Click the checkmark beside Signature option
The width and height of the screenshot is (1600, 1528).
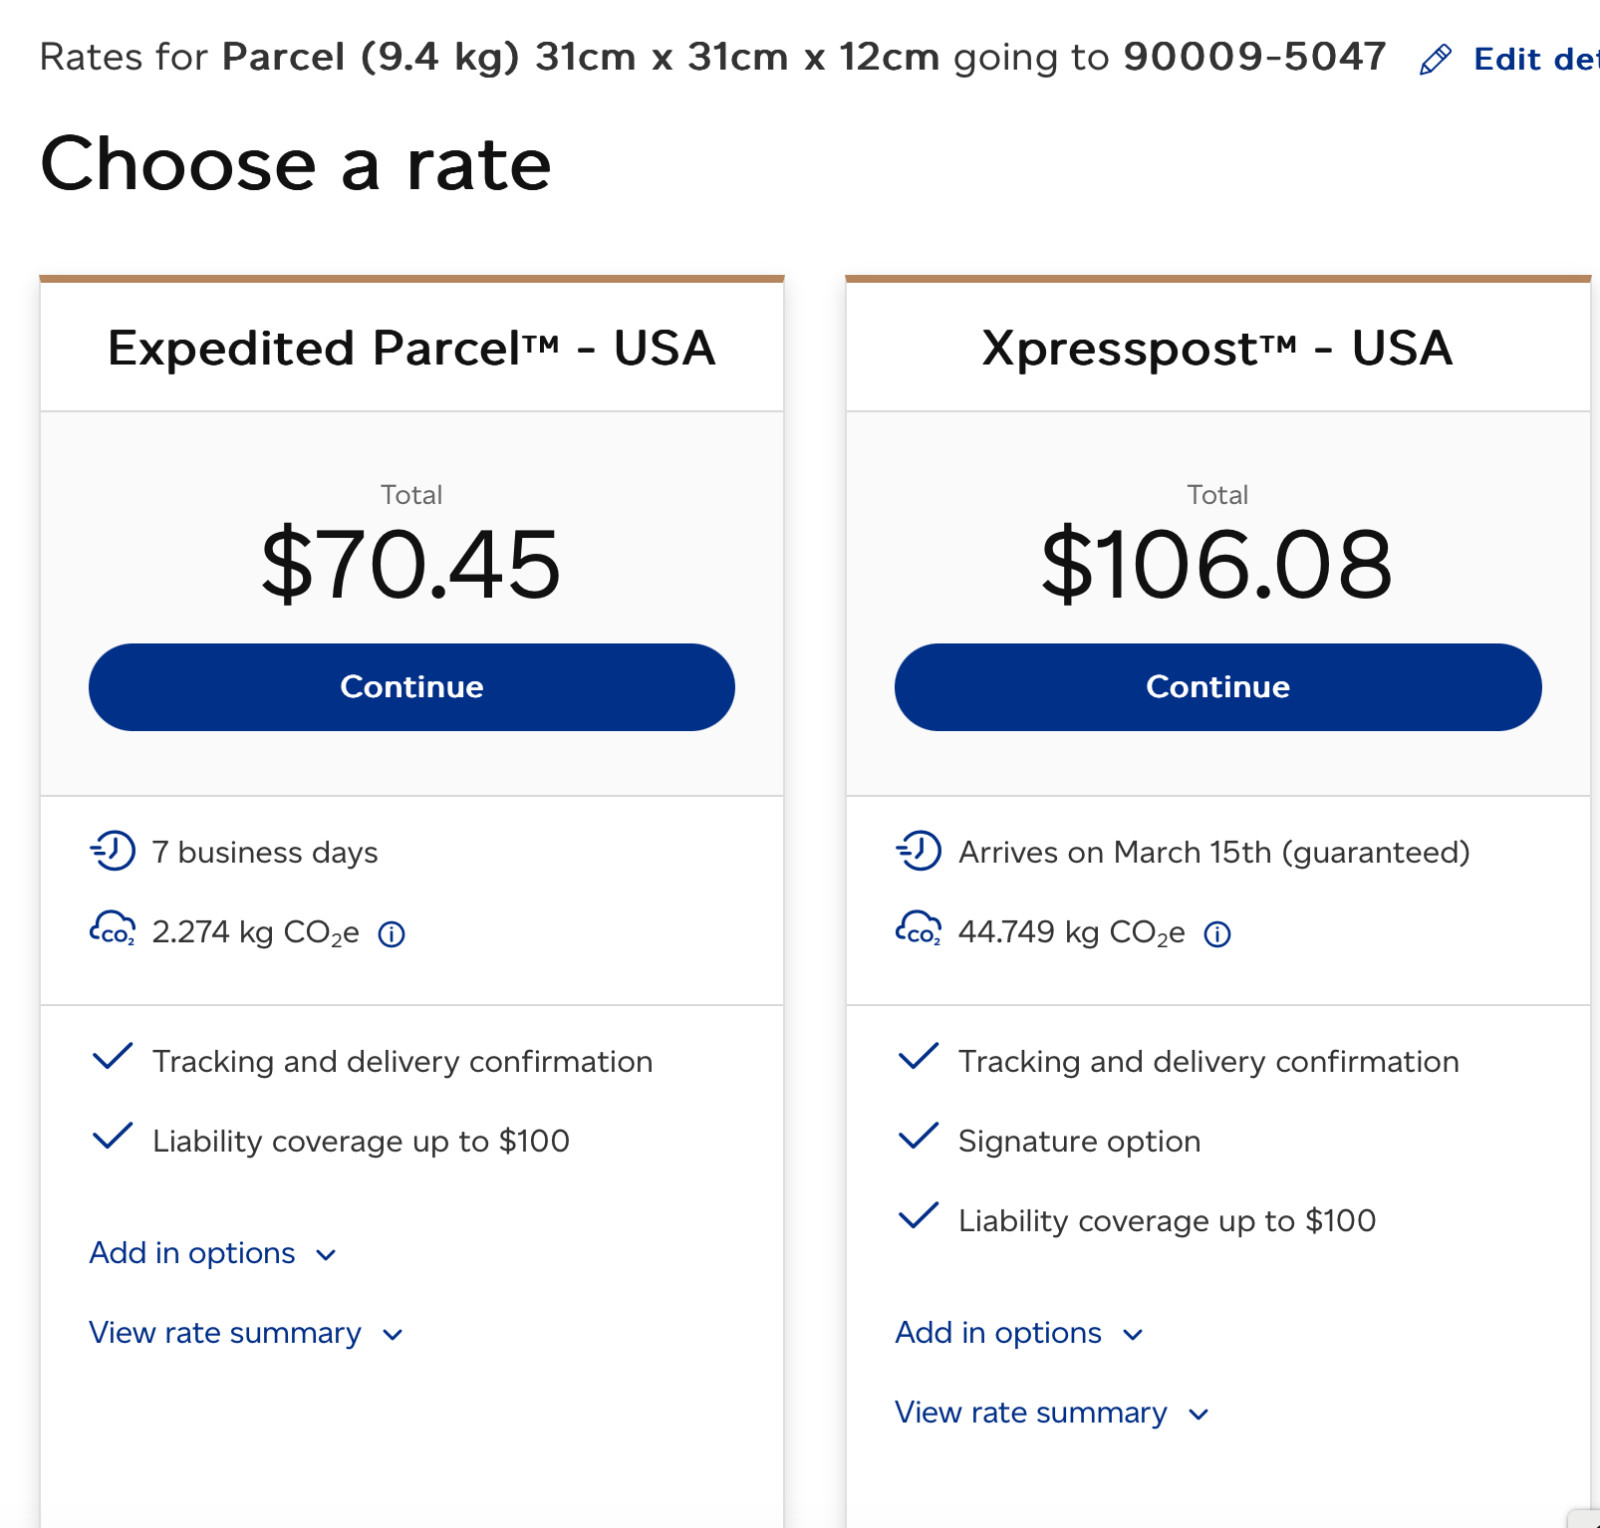pos(919,1136)
